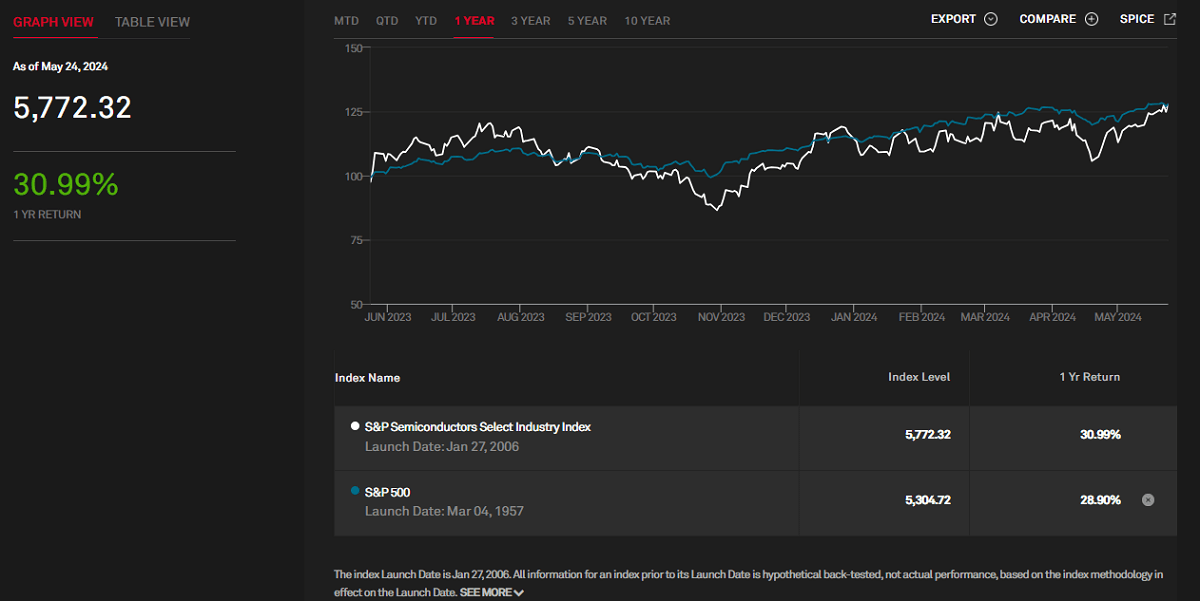Click the 75 y-axis label
This screenshot has width=1200, height=601.
click(x=355, y=240)
